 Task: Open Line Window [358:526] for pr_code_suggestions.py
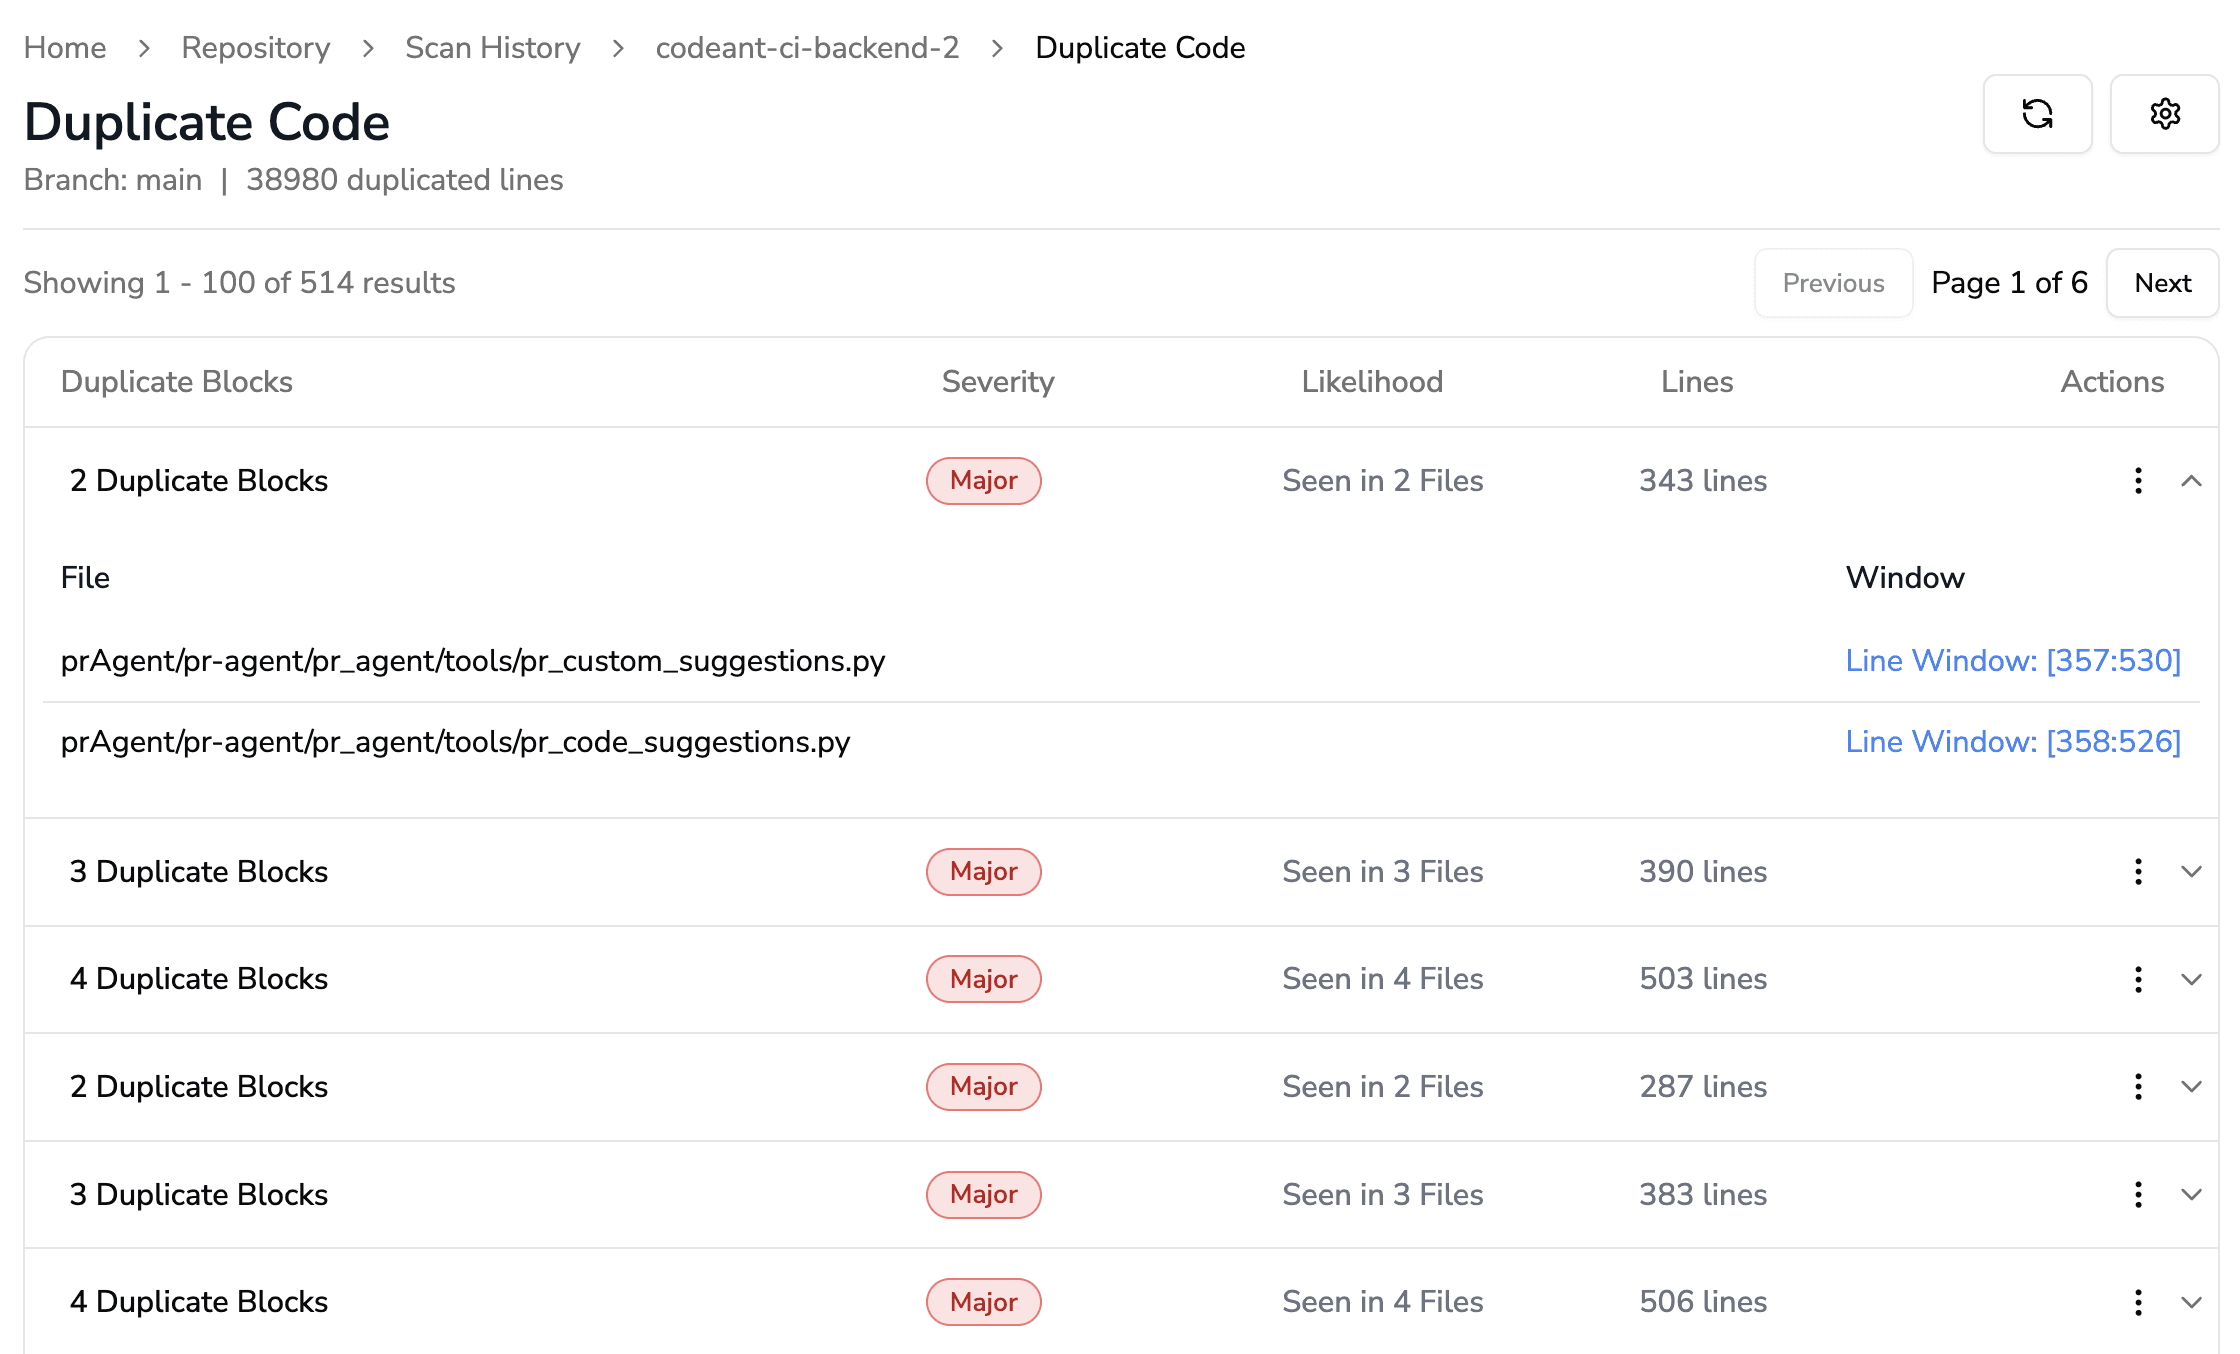[x=2013, y=742]
